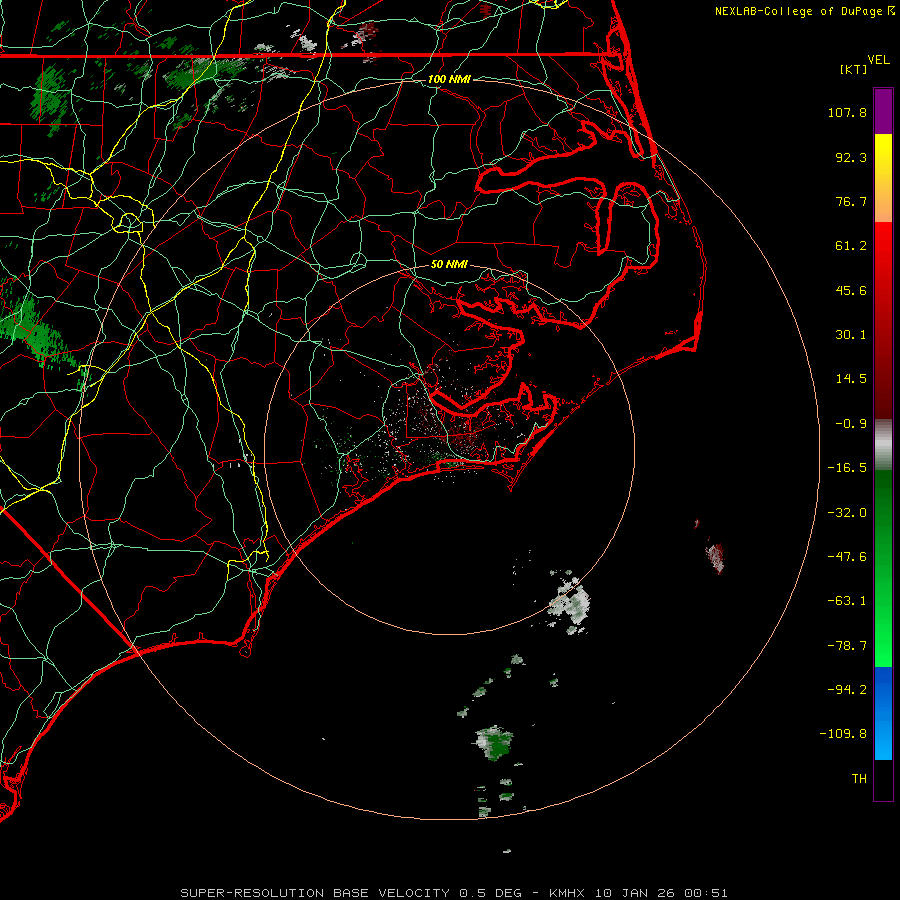Viewport: 900px width, 900px height.
Task: Click the 107.8 value on velocity scale
Action: point(847,112)
